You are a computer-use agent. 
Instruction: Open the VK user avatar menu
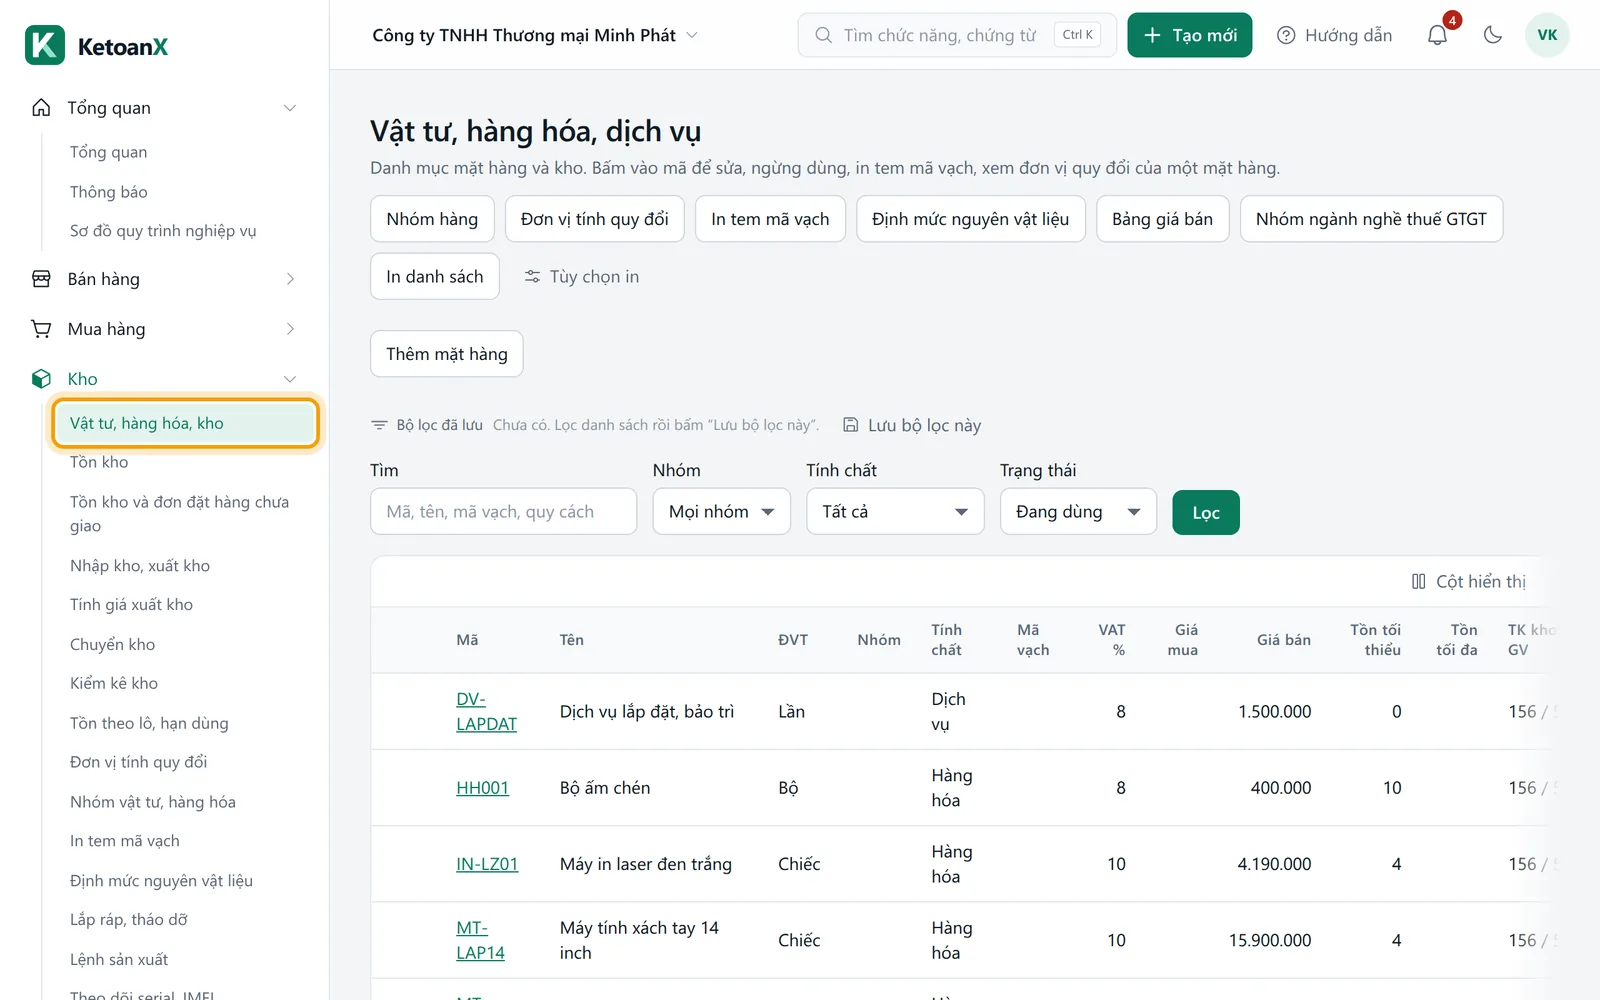point(1547,35)
